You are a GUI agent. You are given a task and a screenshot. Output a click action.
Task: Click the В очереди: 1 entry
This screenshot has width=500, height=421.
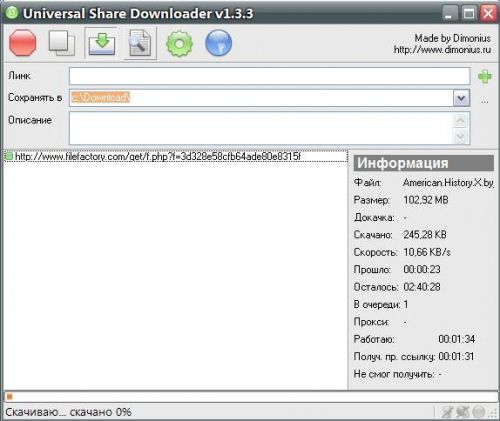(x=381, y=305)
